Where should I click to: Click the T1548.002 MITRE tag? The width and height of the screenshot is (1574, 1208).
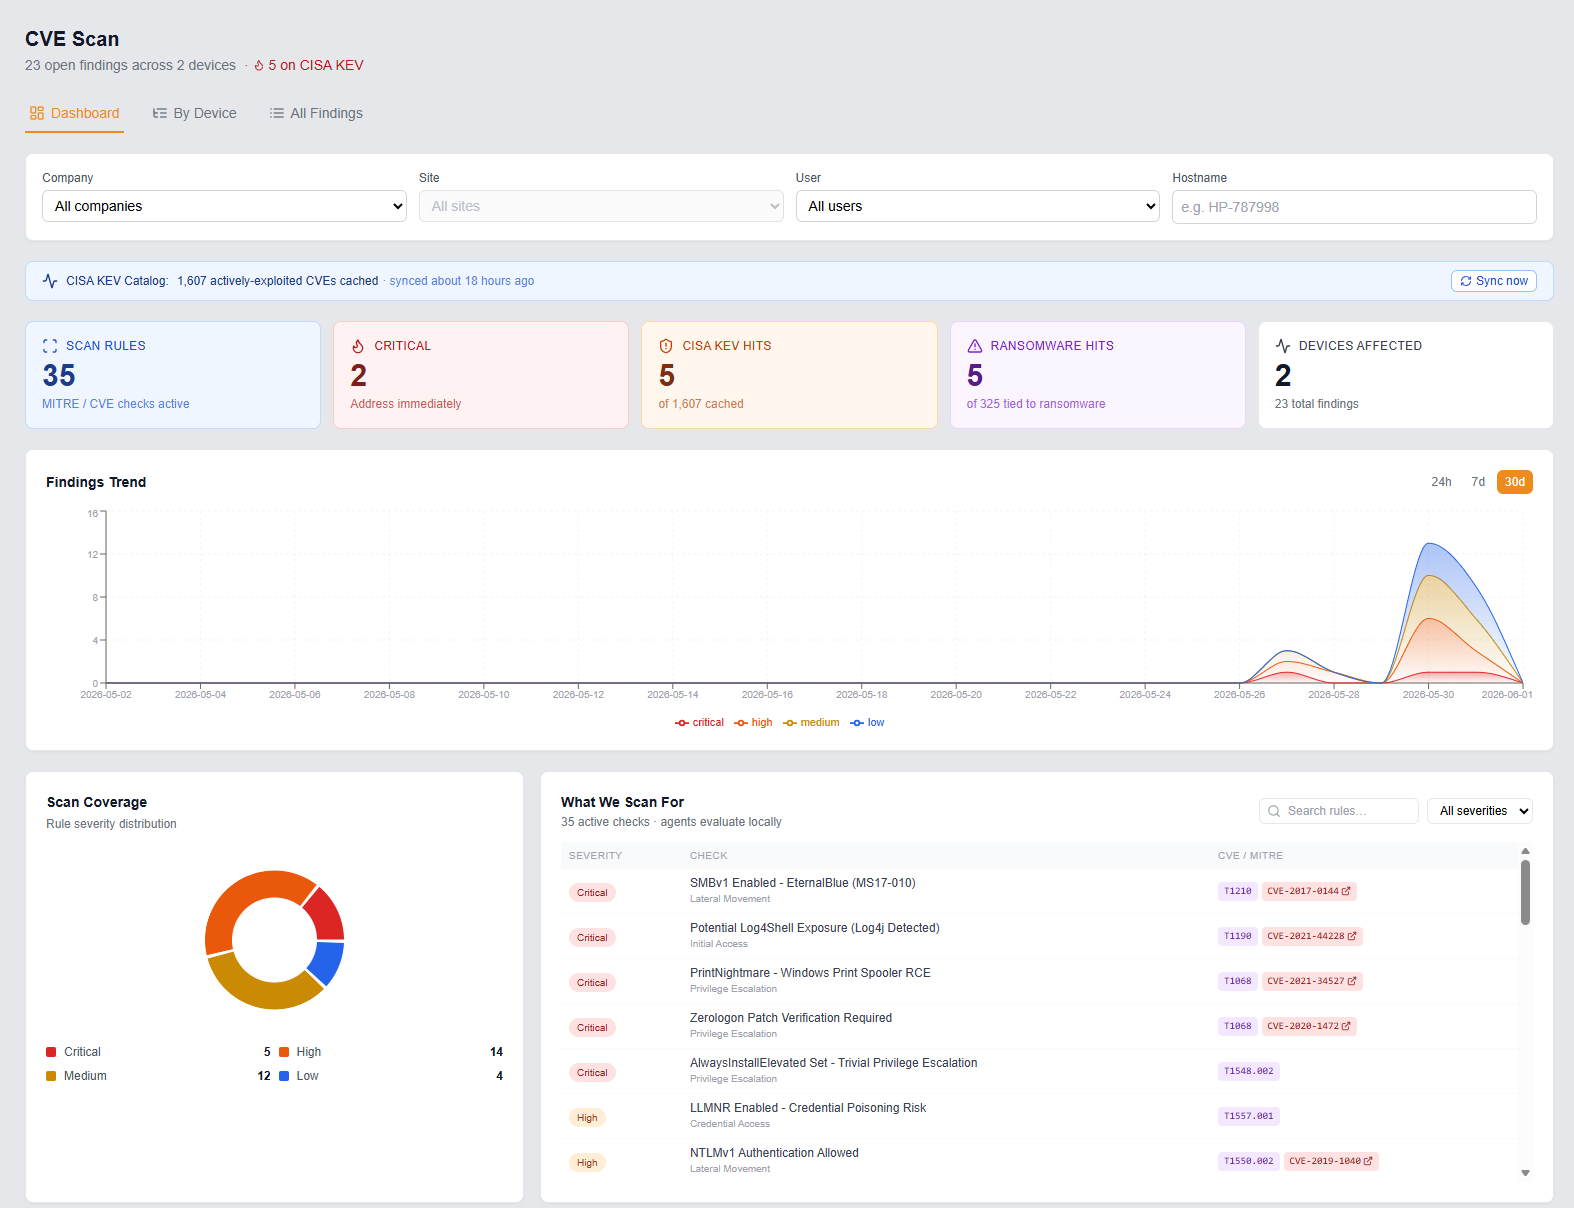[1249, 1071]
